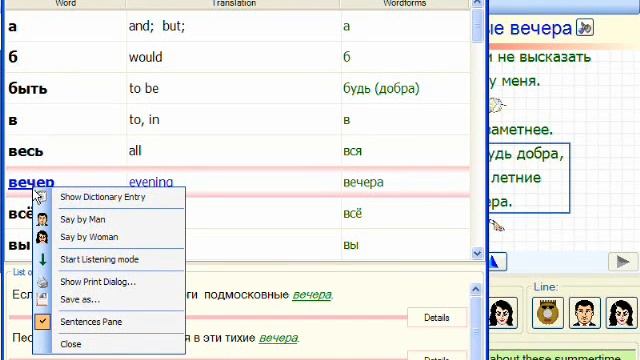This screenshot has height=360, width=640.
Task: Select the word 'быть' in table
Action: [x=28, y=89]
